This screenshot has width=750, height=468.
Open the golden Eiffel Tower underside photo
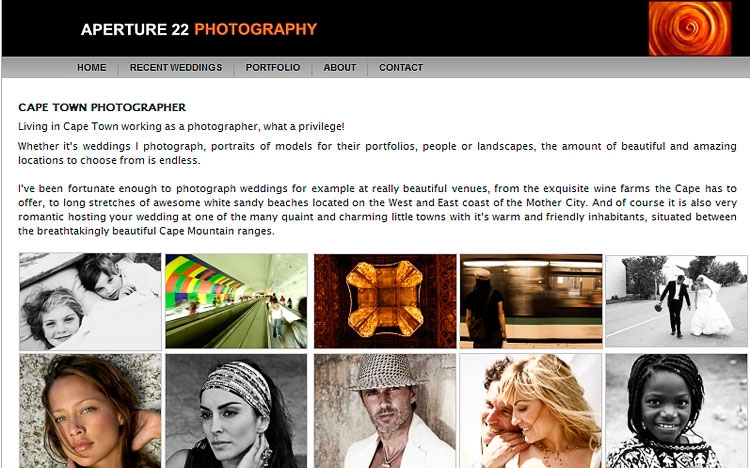[x=385, y=301]
